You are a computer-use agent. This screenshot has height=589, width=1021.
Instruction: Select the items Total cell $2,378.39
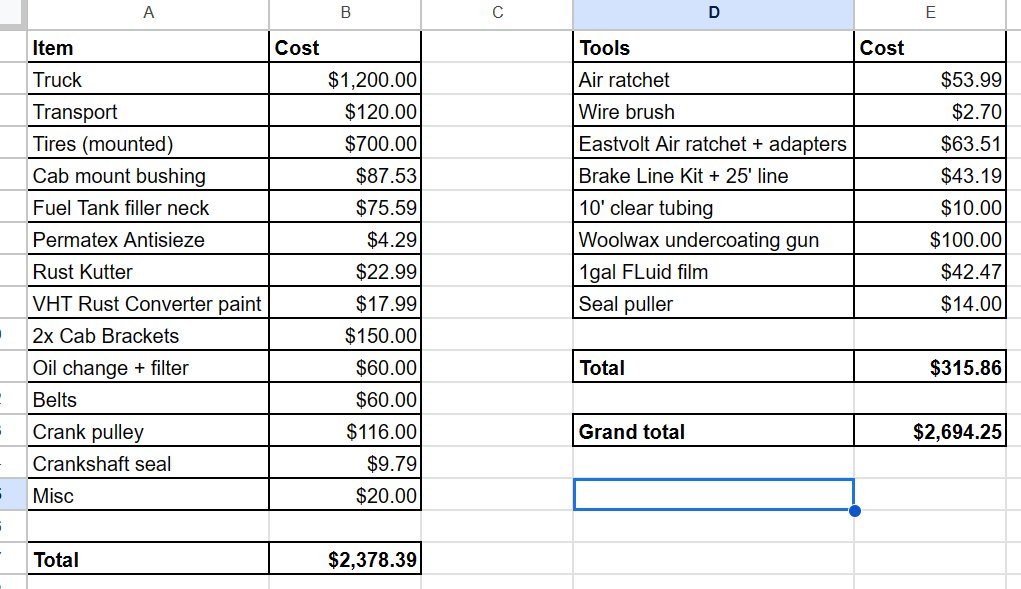pyautogui.click(x=345, y=560)
